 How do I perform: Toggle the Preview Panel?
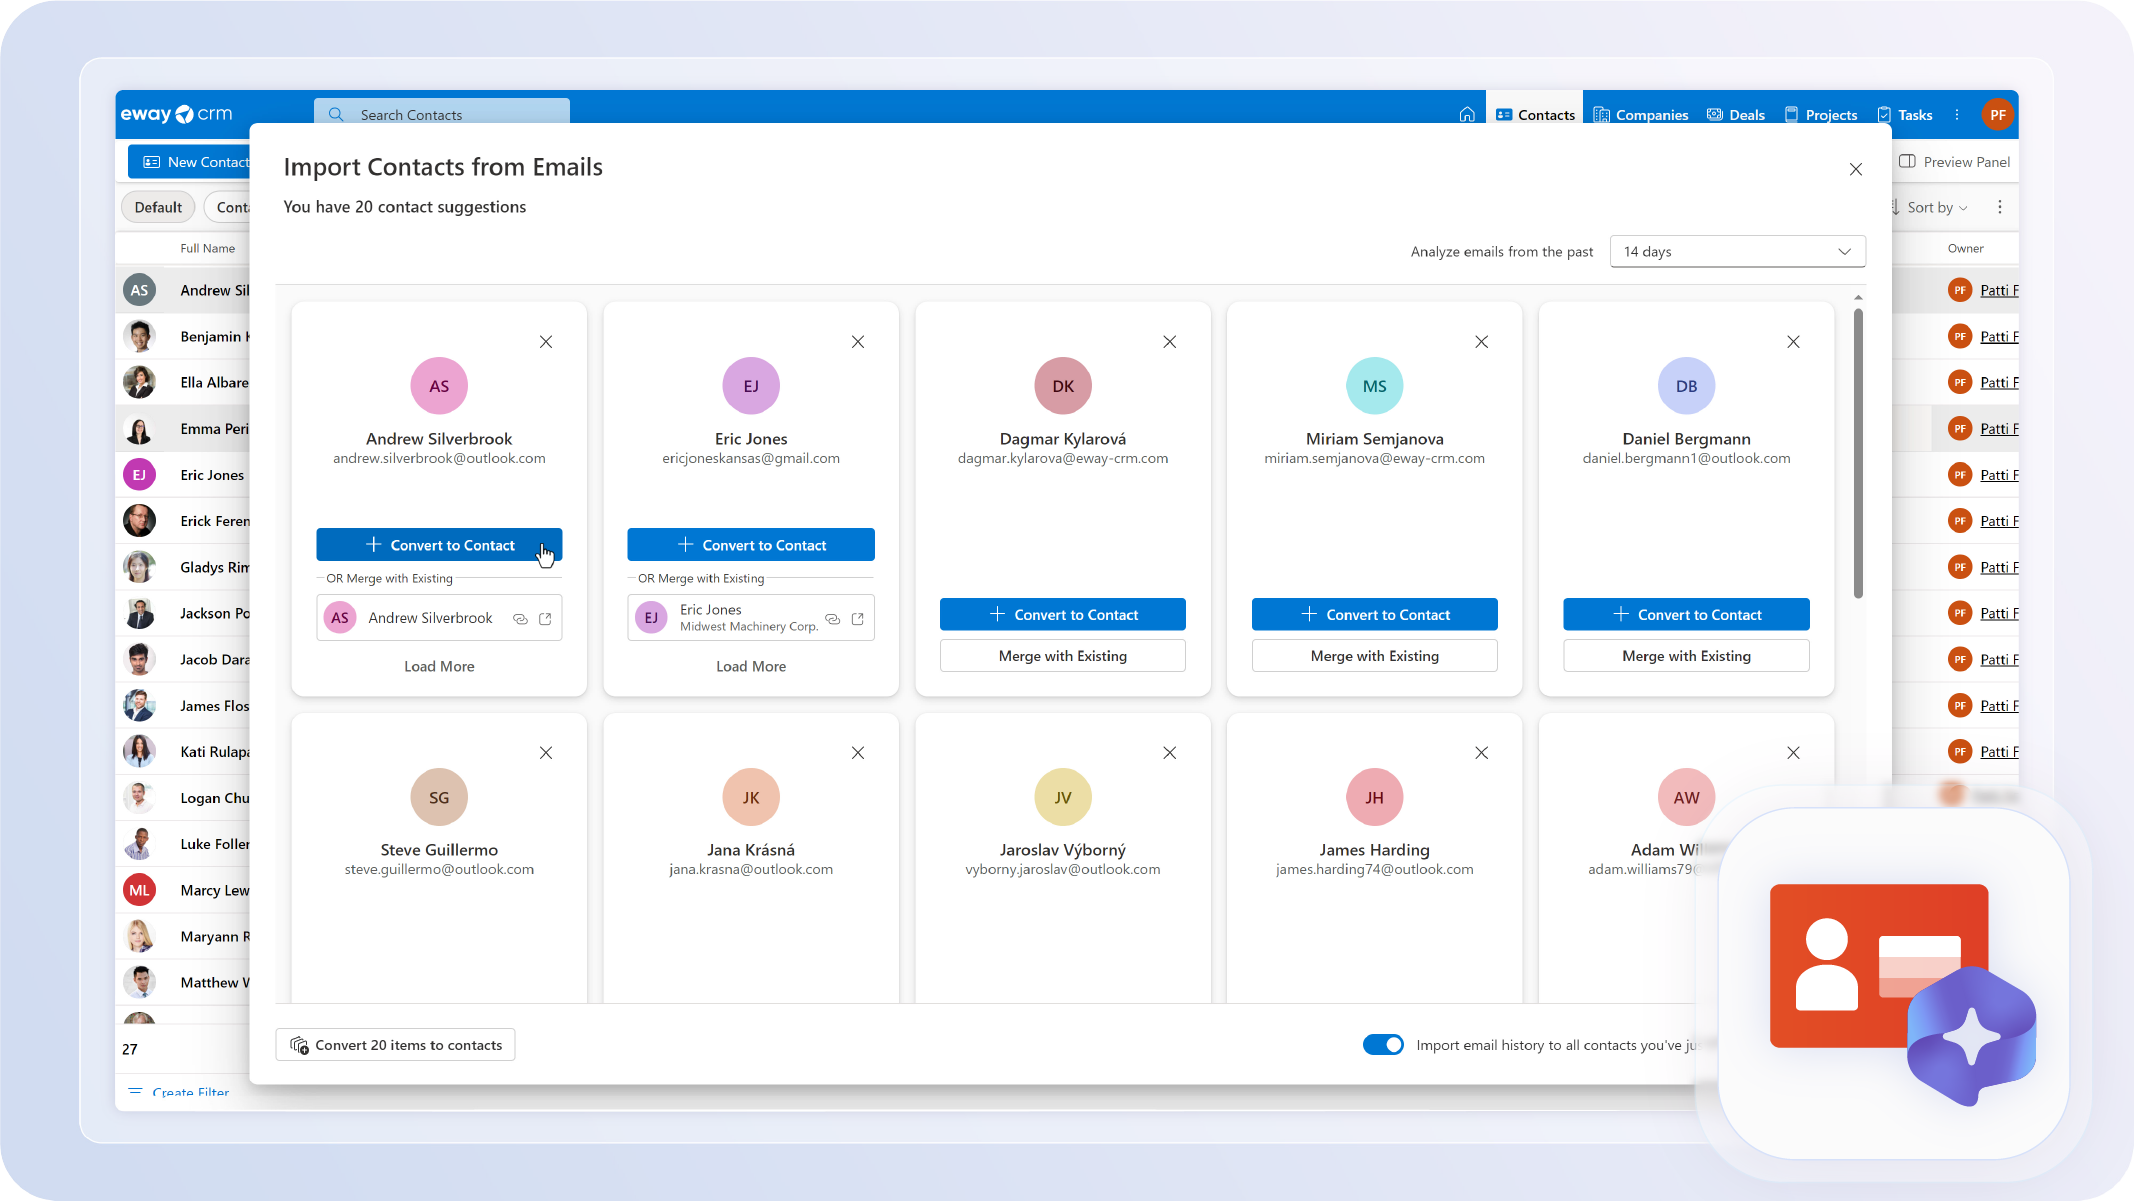(x=1954, y=162)
